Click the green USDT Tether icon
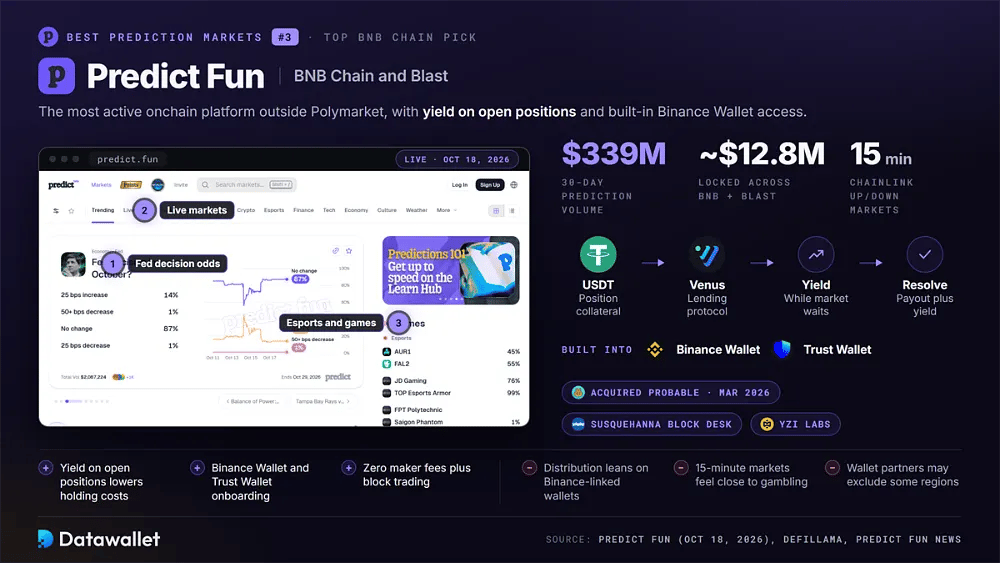 tap(598, 254)
